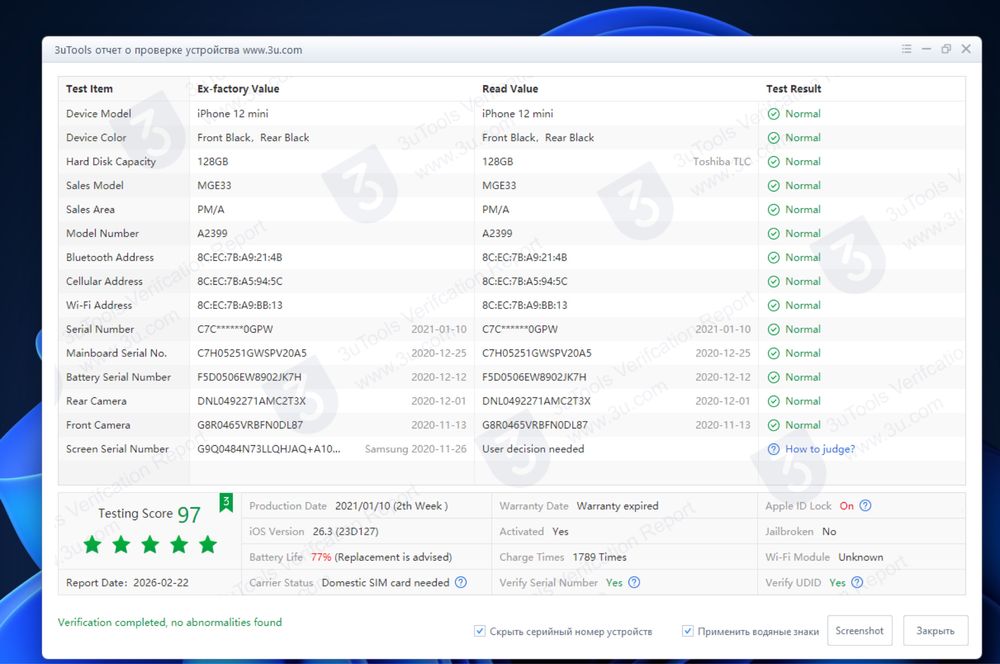Click the Device Model Normal check icon
This screenshot has height=664, width=1000.
click(774, 114)
